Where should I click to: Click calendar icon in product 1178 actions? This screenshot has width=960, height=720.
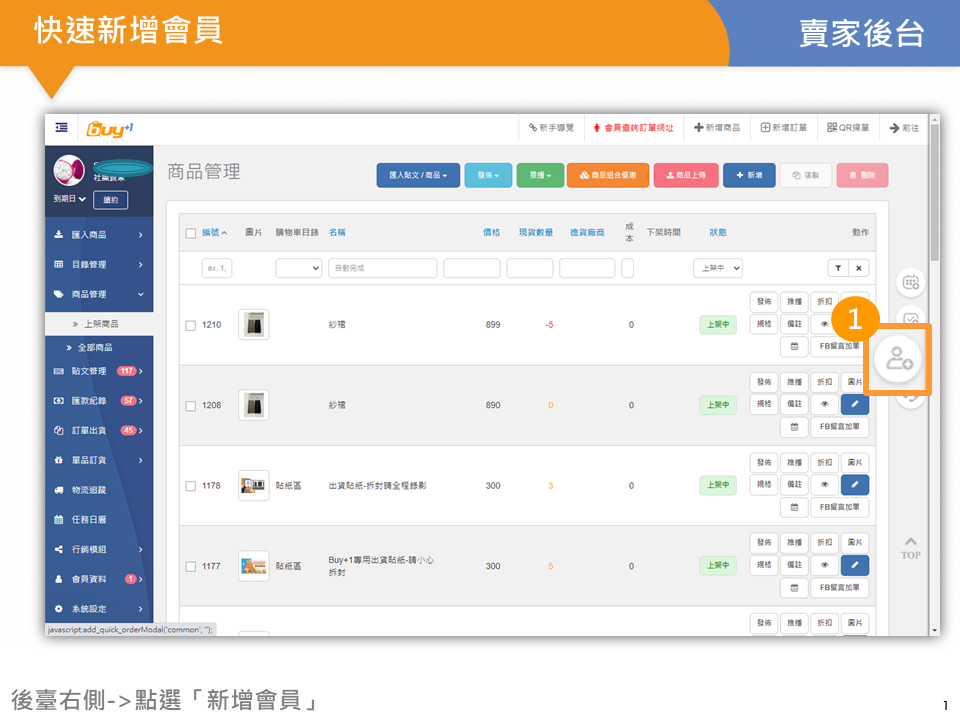point(793,507)
